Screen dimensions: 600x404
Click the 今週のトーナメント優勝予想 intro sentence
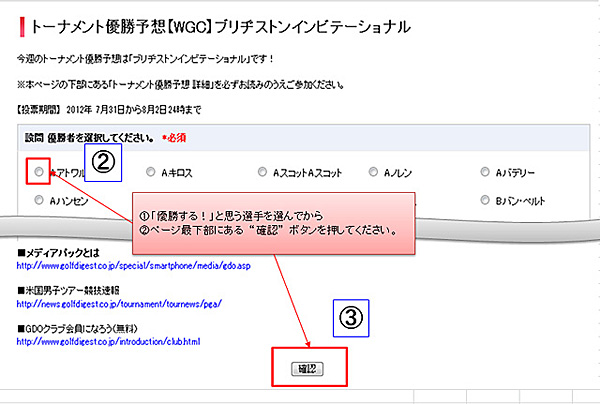point(145,59)
